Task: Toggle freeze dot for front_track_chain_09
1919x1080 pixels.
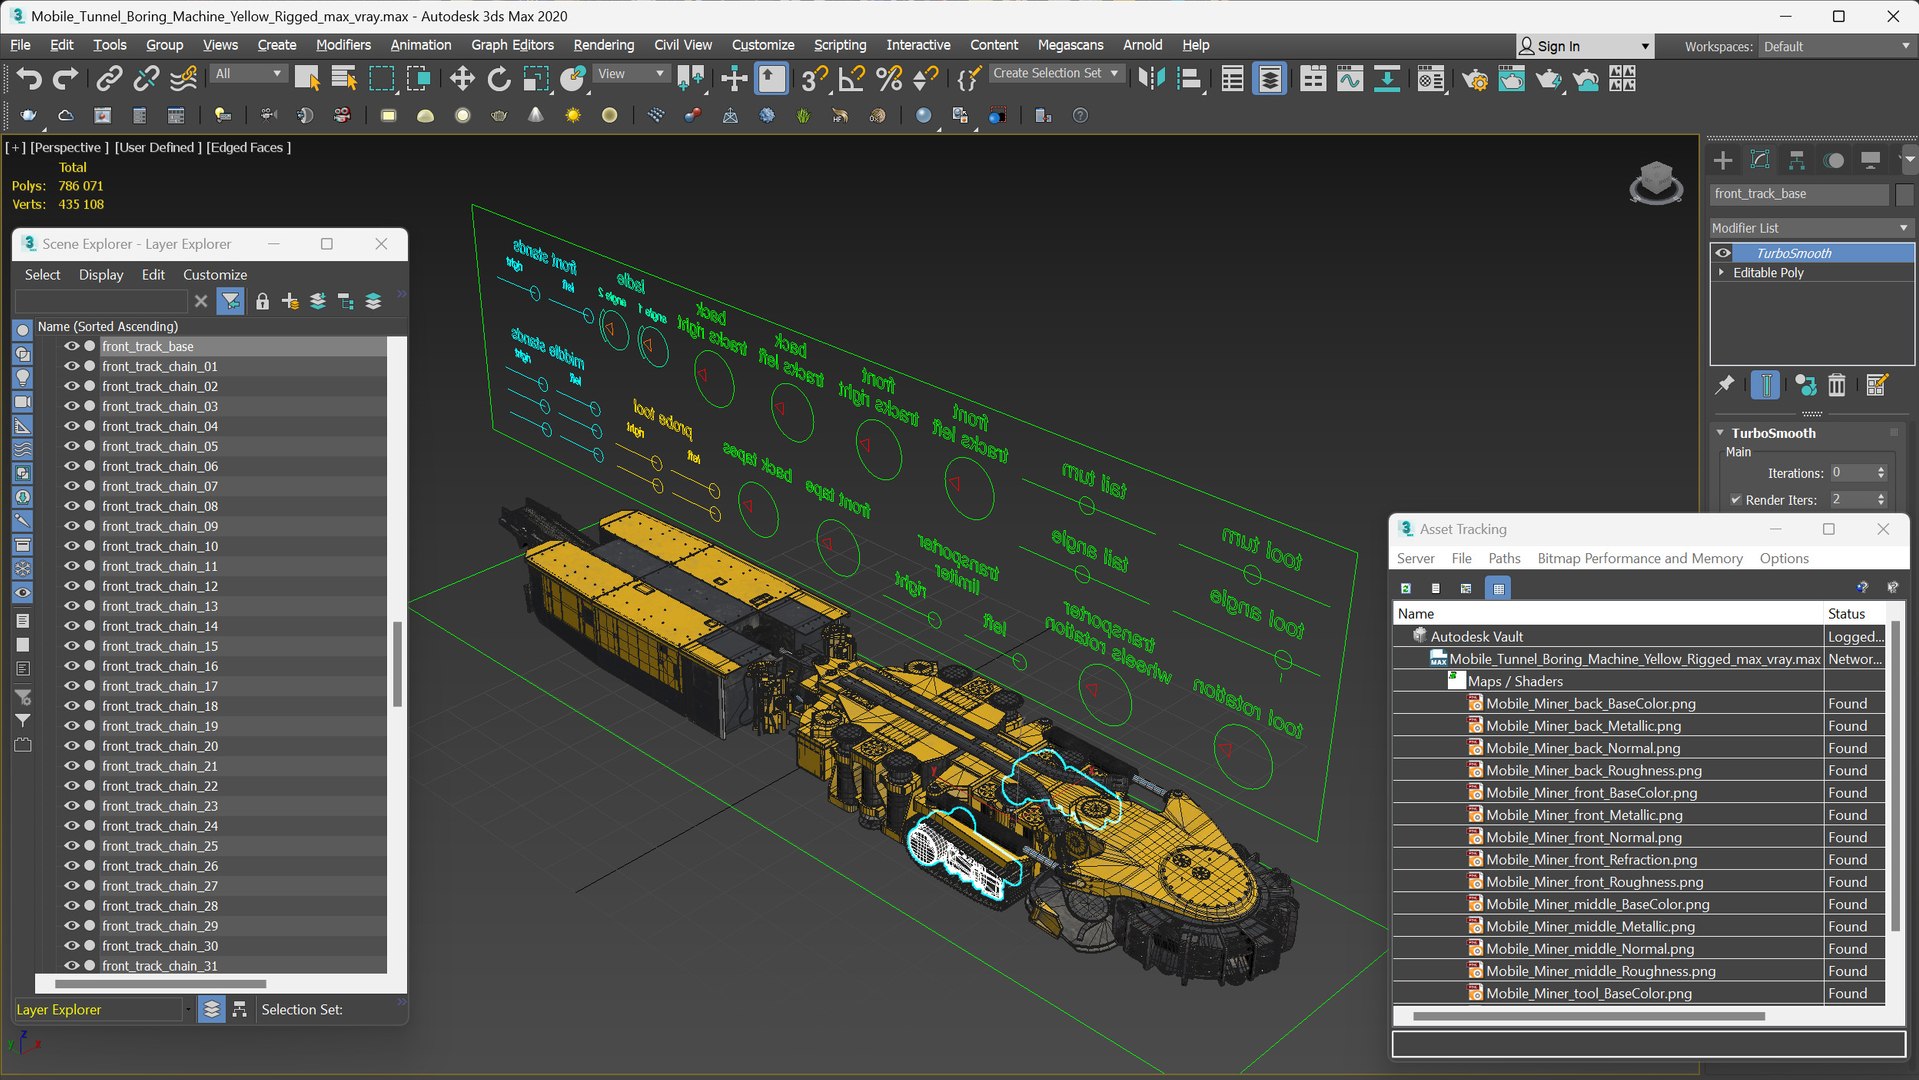Action: [x=90, y=526]
